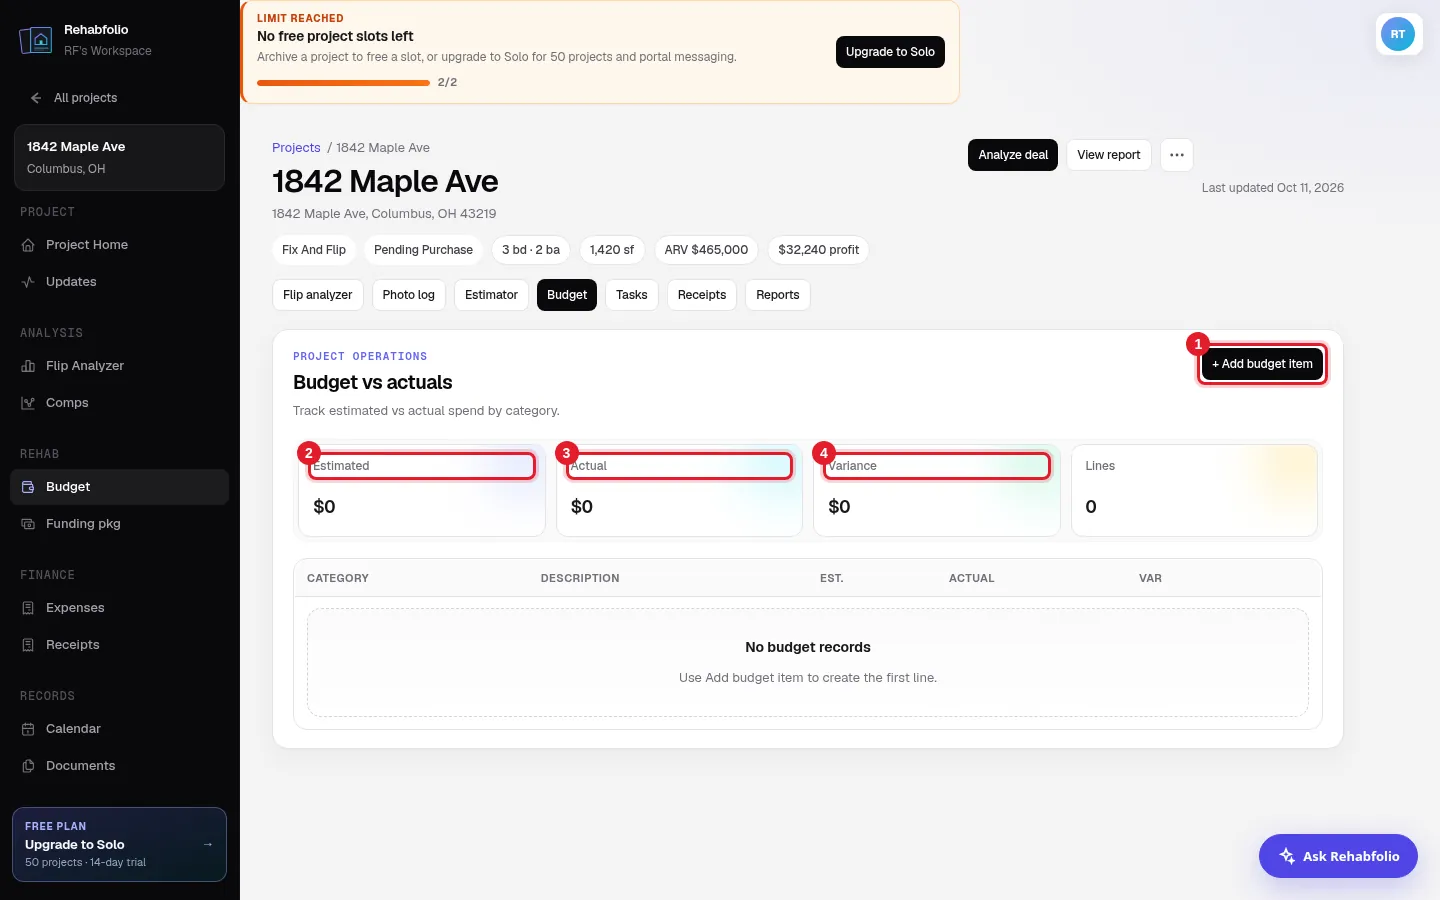Click the Rehabfolio logo icon

[36, 40]
